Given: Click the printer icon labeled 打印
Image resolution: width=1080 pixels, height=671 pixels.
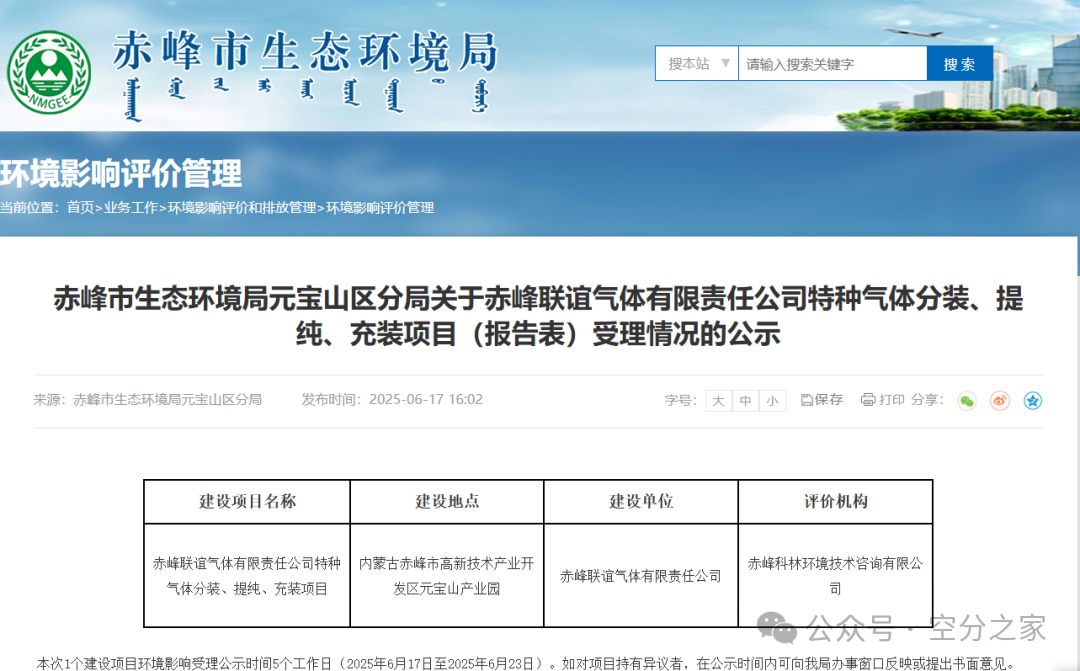Looking at the screenshot, I should click(882, 400).
